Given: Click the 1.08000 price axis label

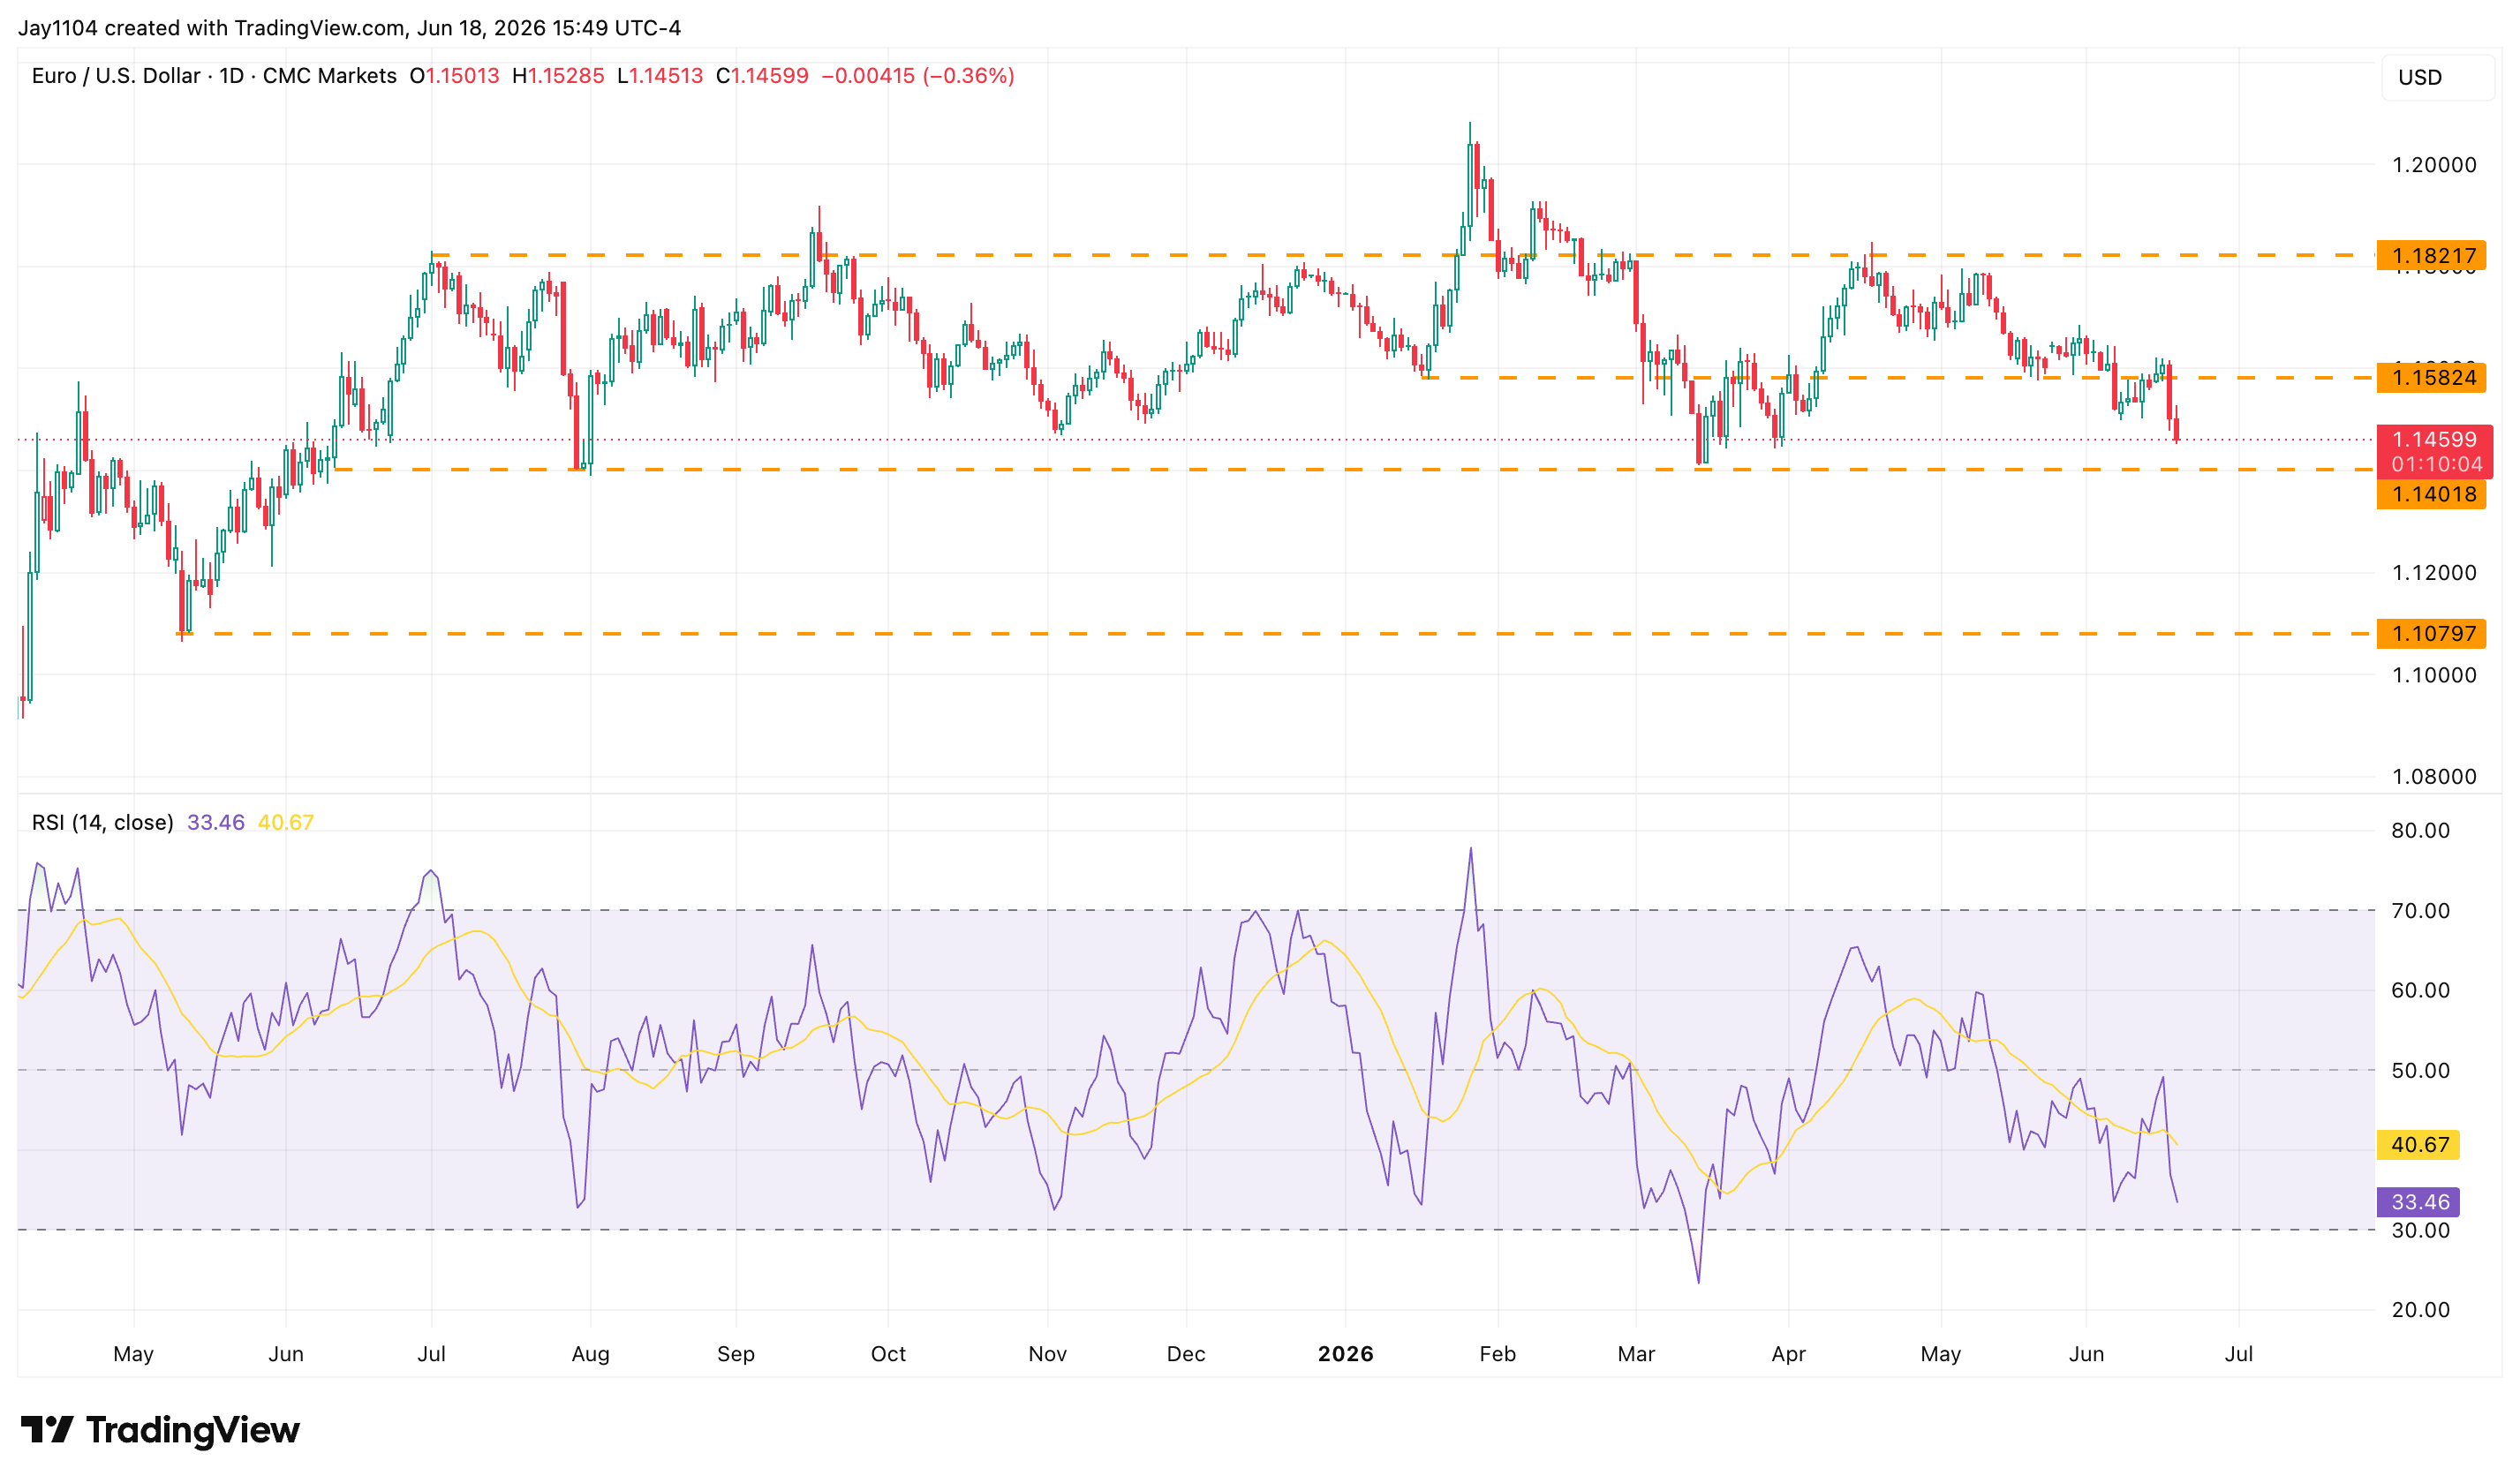Looking at the screenshot, I should [2434, 777].
